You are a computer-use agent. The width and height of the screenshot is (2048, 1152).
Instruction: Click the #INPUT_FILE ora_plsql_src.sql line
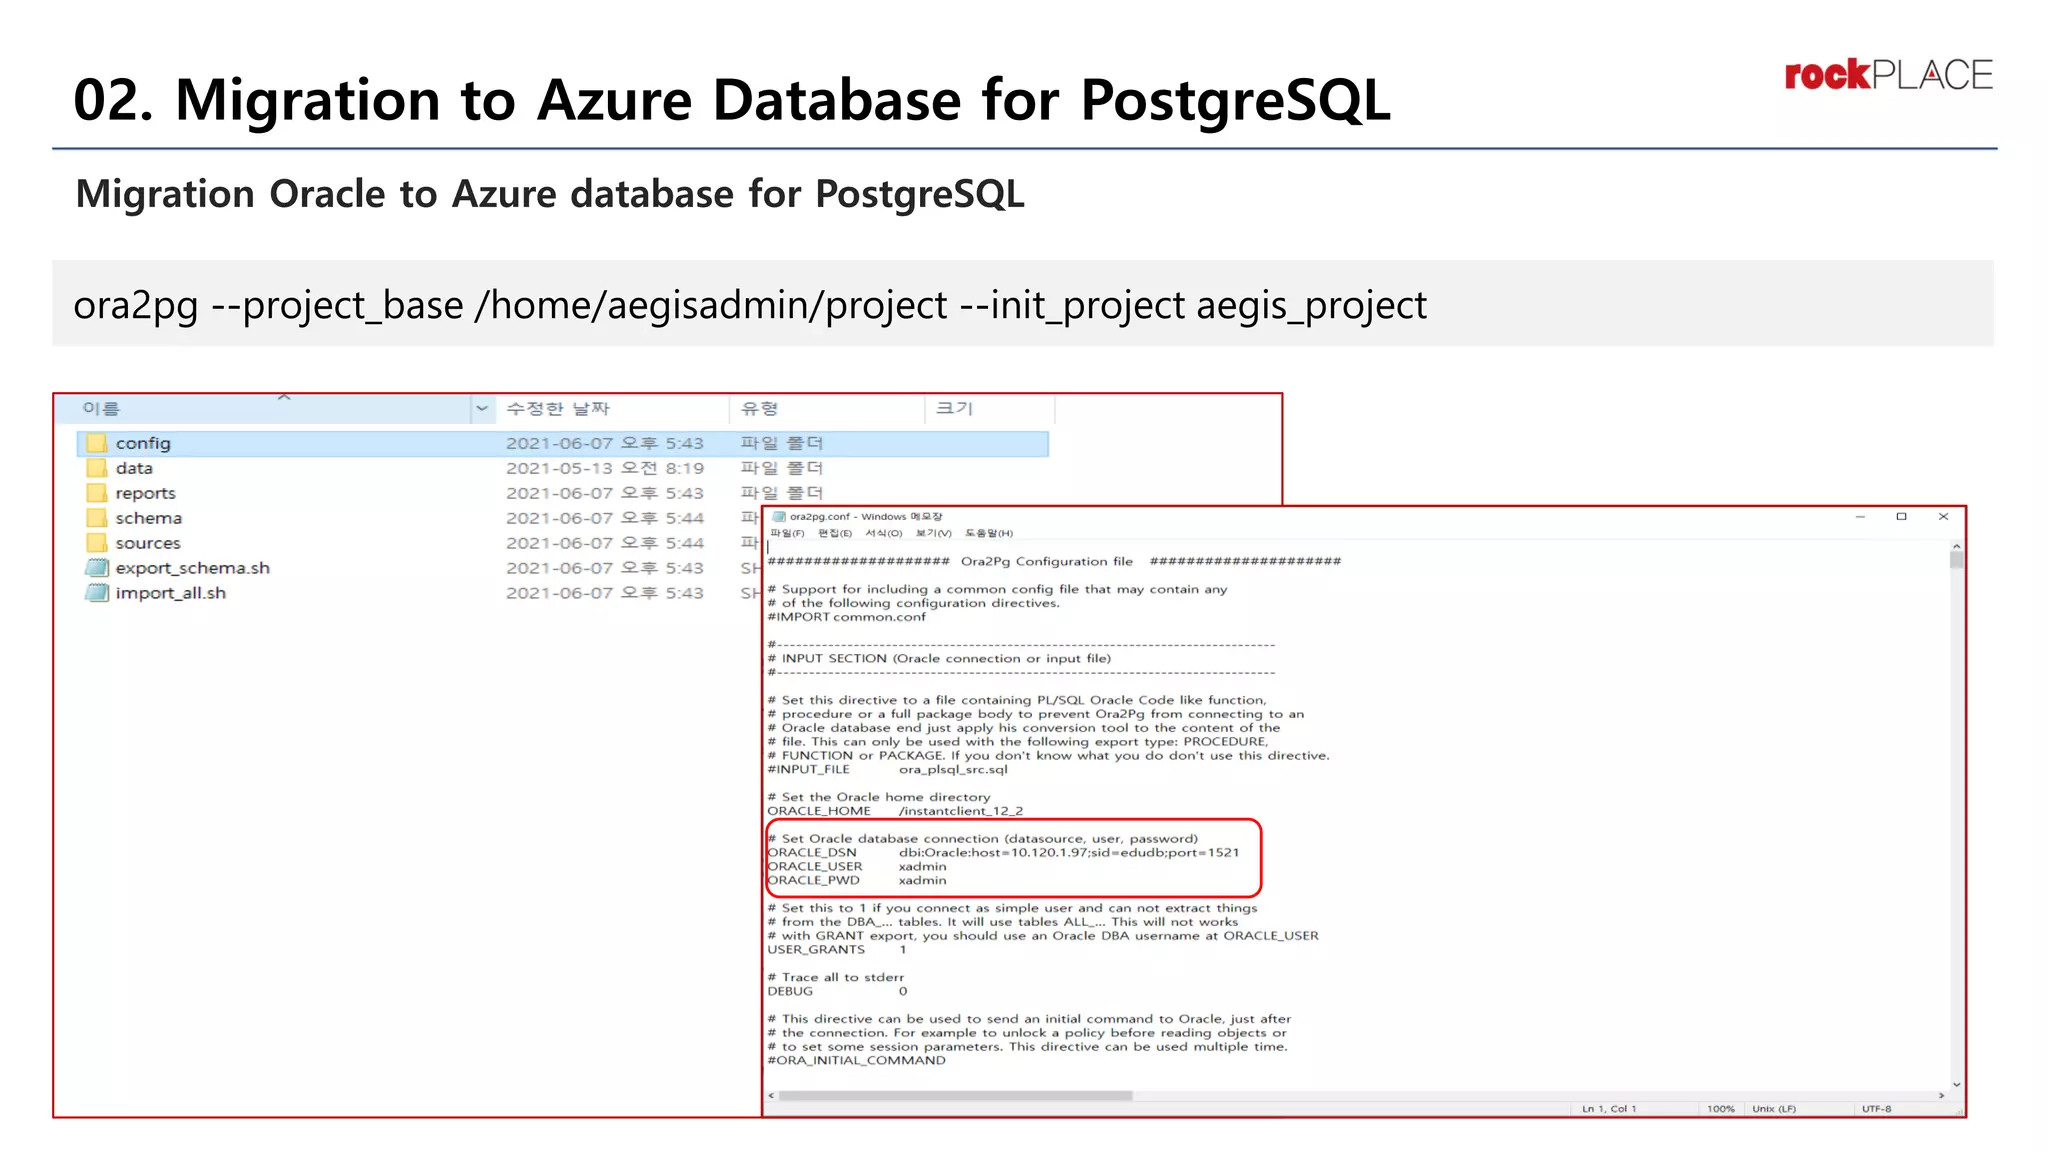click(887, 770)
